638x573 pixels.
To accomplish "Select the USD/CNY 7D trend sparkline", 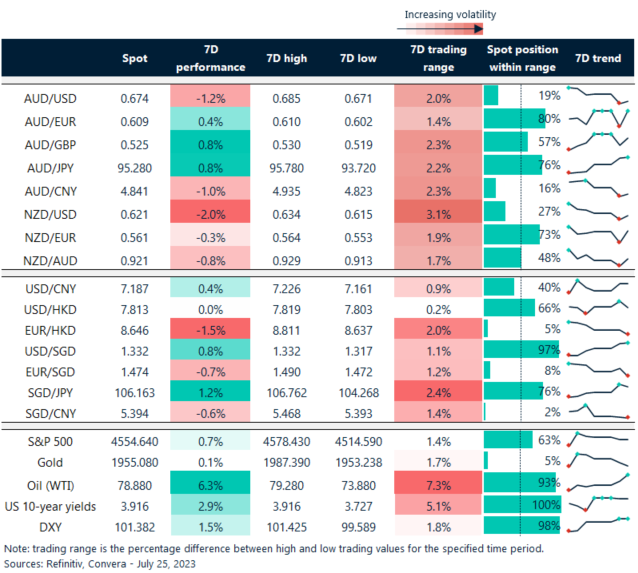I will [598, 287].
